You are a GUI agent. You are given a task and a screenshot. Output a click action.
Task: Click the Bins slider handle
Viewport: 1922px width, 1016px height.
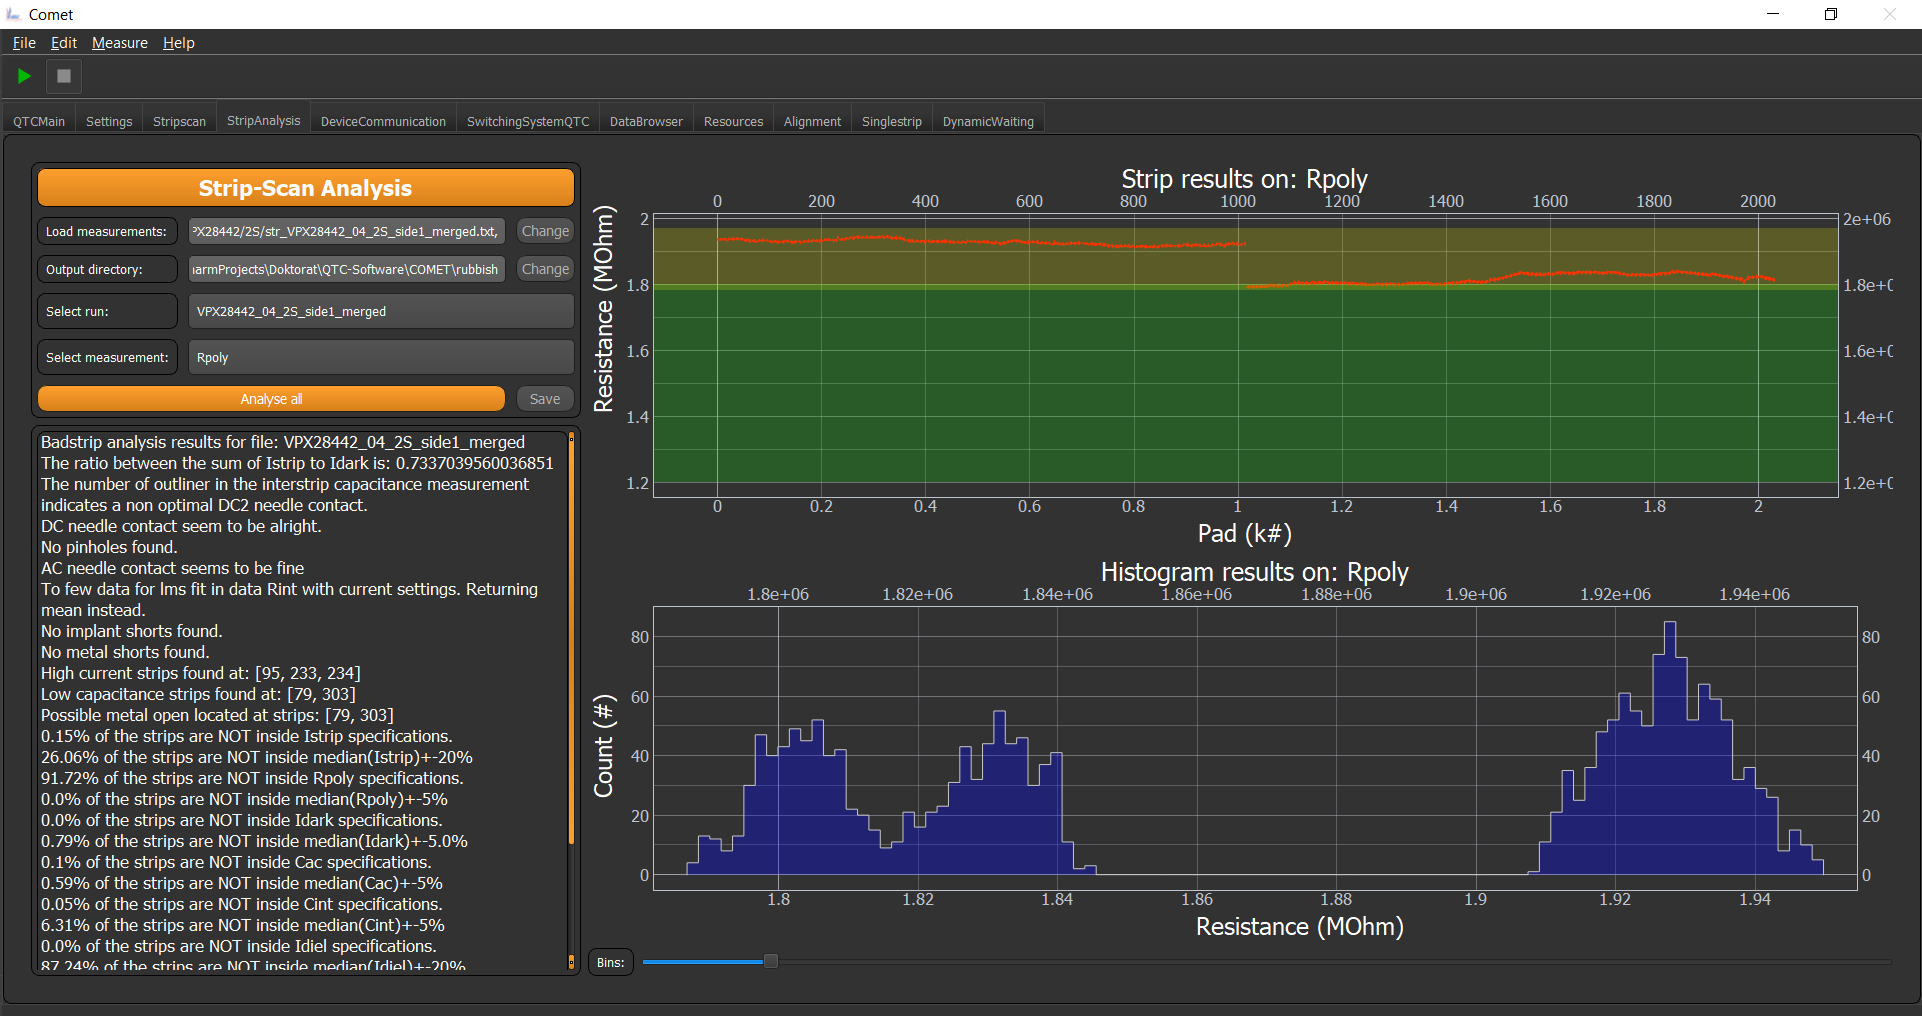[x=770, y=961]
